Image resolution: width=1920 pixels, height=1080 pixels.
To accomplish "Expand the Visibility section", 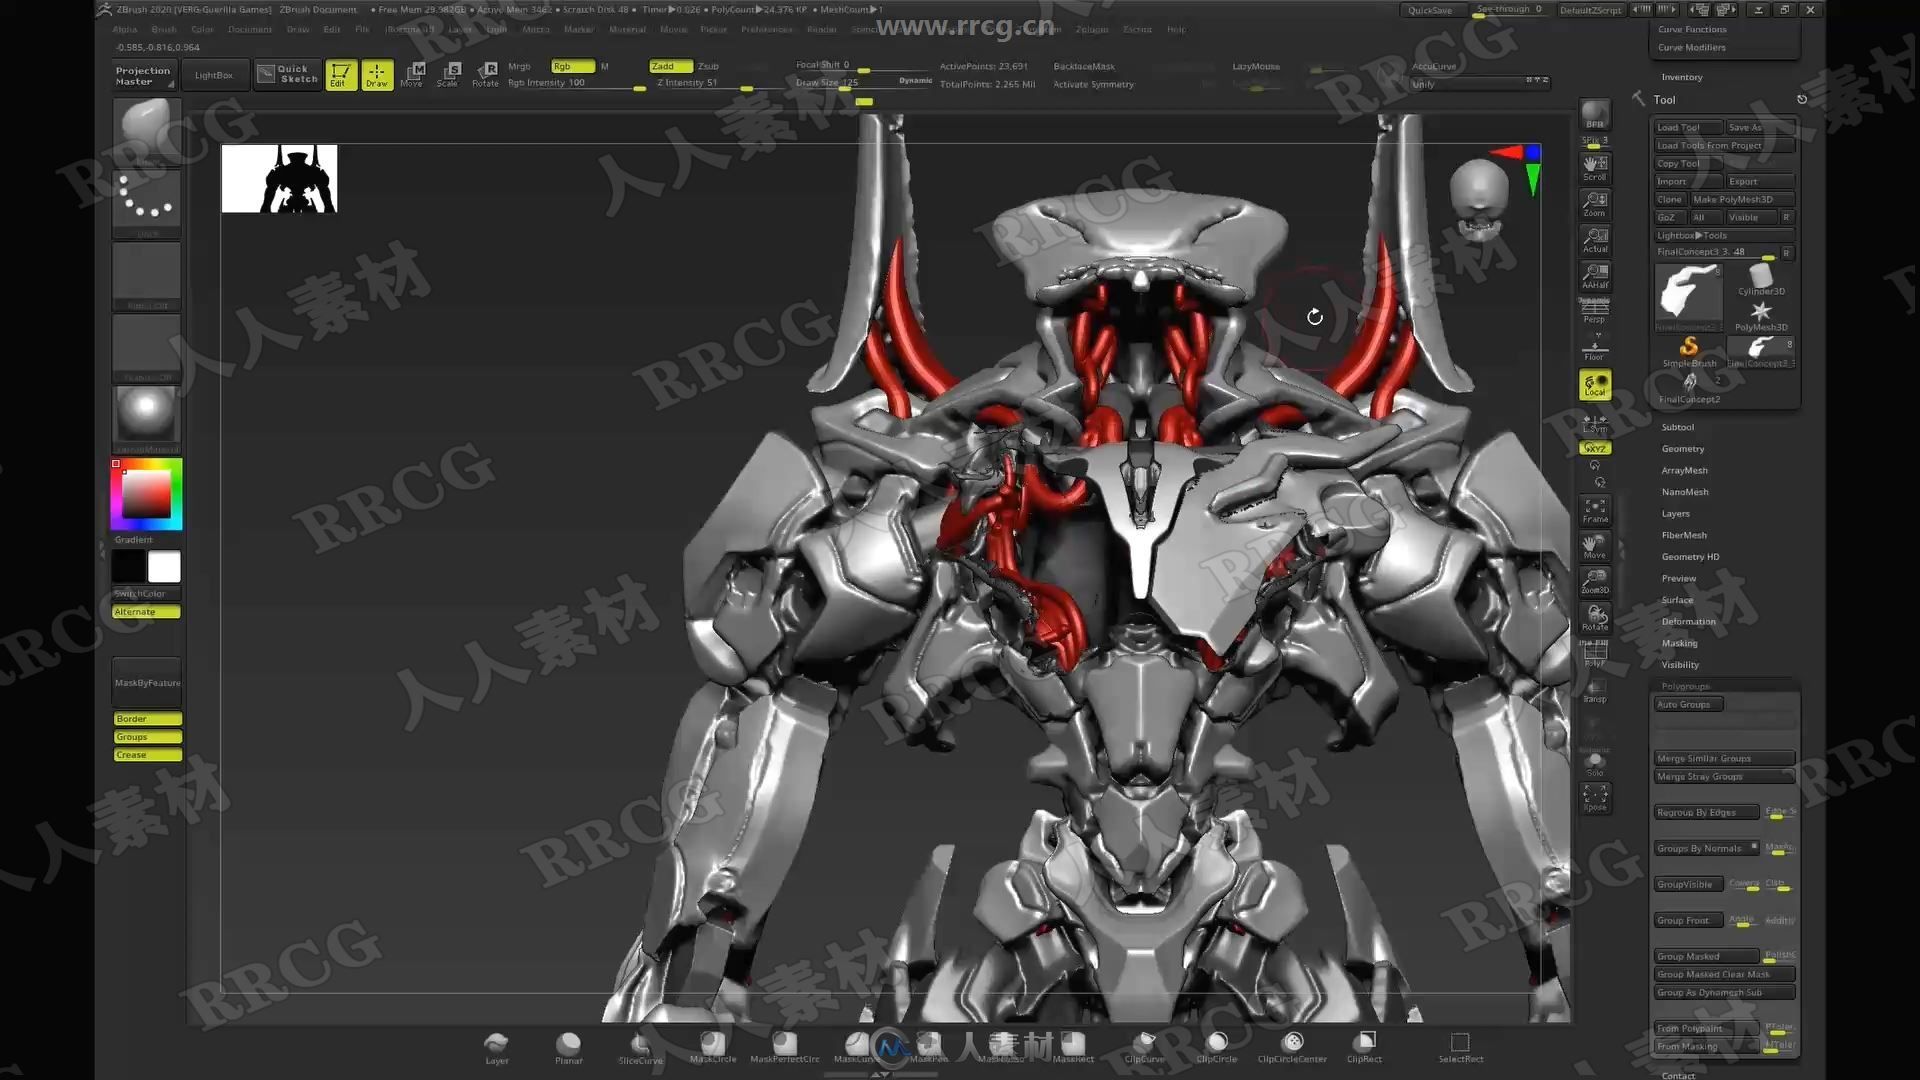I will (x=1680, y=665).
